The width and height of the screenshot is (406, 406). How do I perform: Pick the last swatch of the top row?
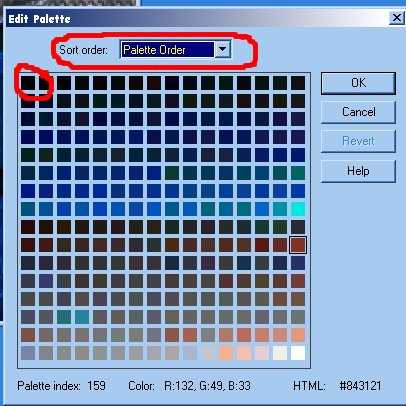coord(298,83)
